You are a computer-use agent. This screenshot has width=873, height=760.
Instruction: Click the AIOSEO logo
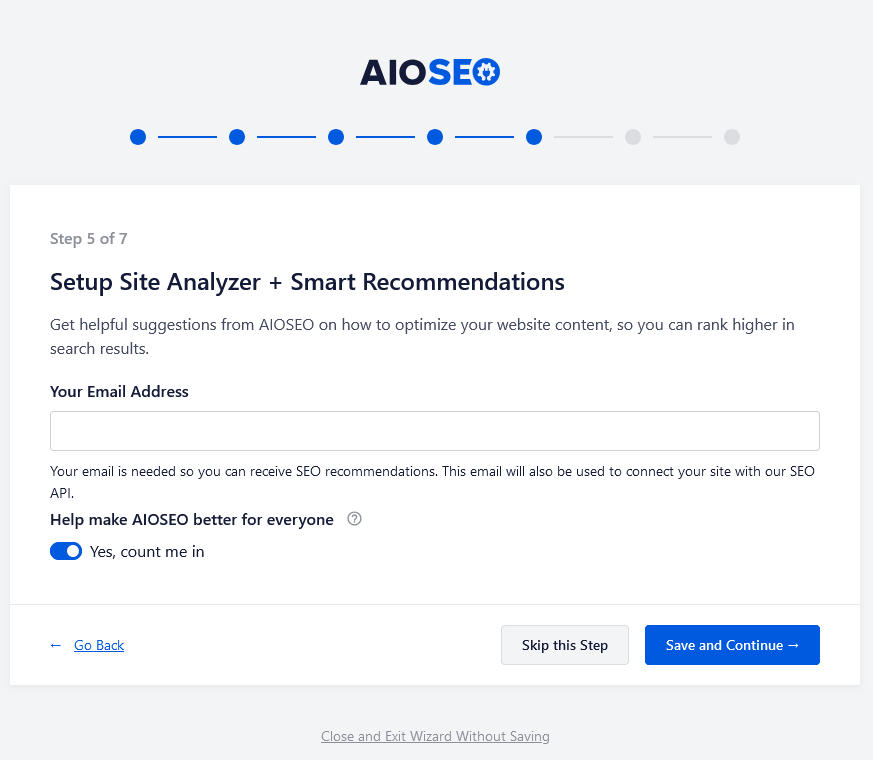pos(430,72)
